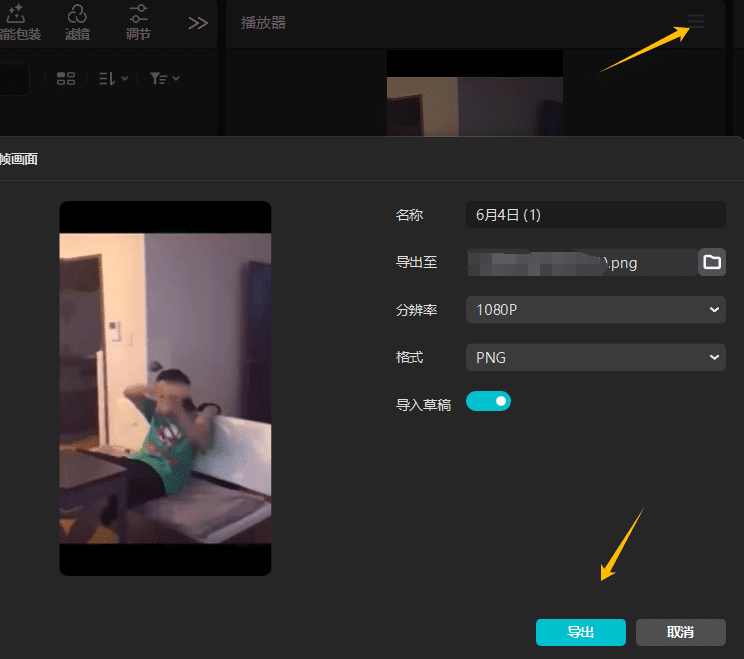744x659 pixels.
Task: Click the search box in media panel
Action: coord(12,79)
